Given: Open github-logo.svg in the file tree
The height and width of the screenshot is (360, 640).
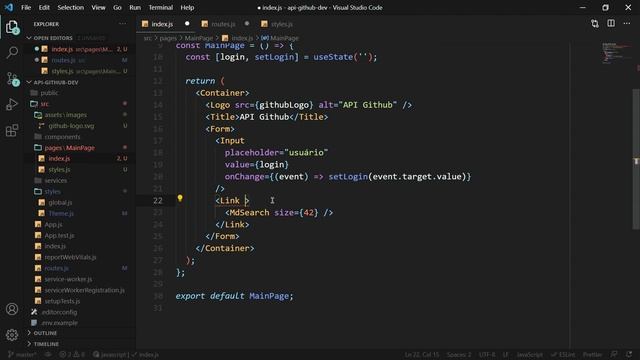Looking at the screenshot, I should pos(71,126).
